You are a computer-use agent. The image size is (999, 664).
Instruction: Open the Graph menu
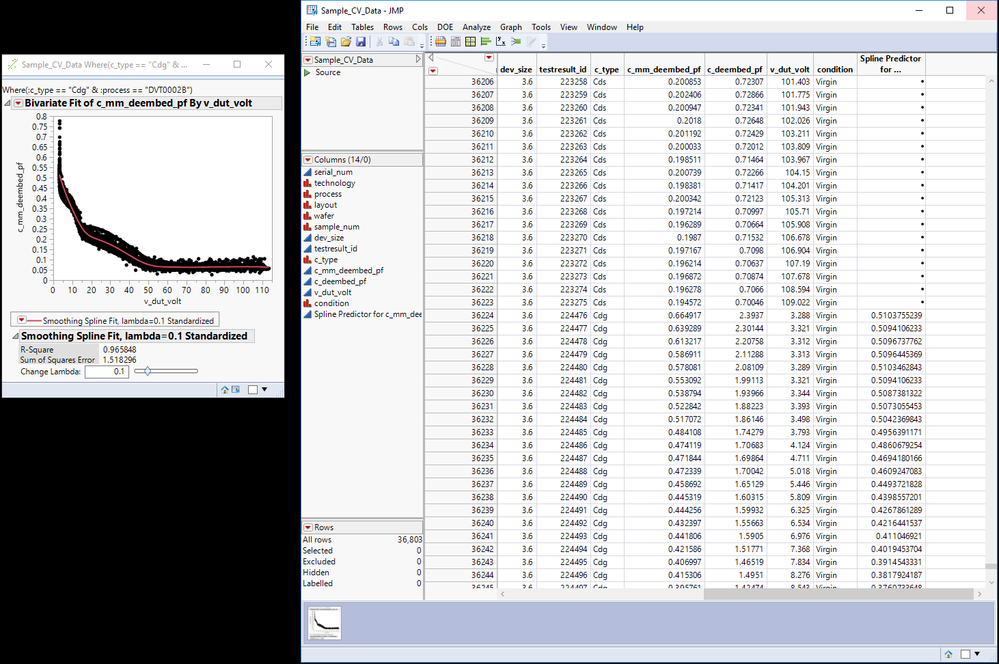511,27
